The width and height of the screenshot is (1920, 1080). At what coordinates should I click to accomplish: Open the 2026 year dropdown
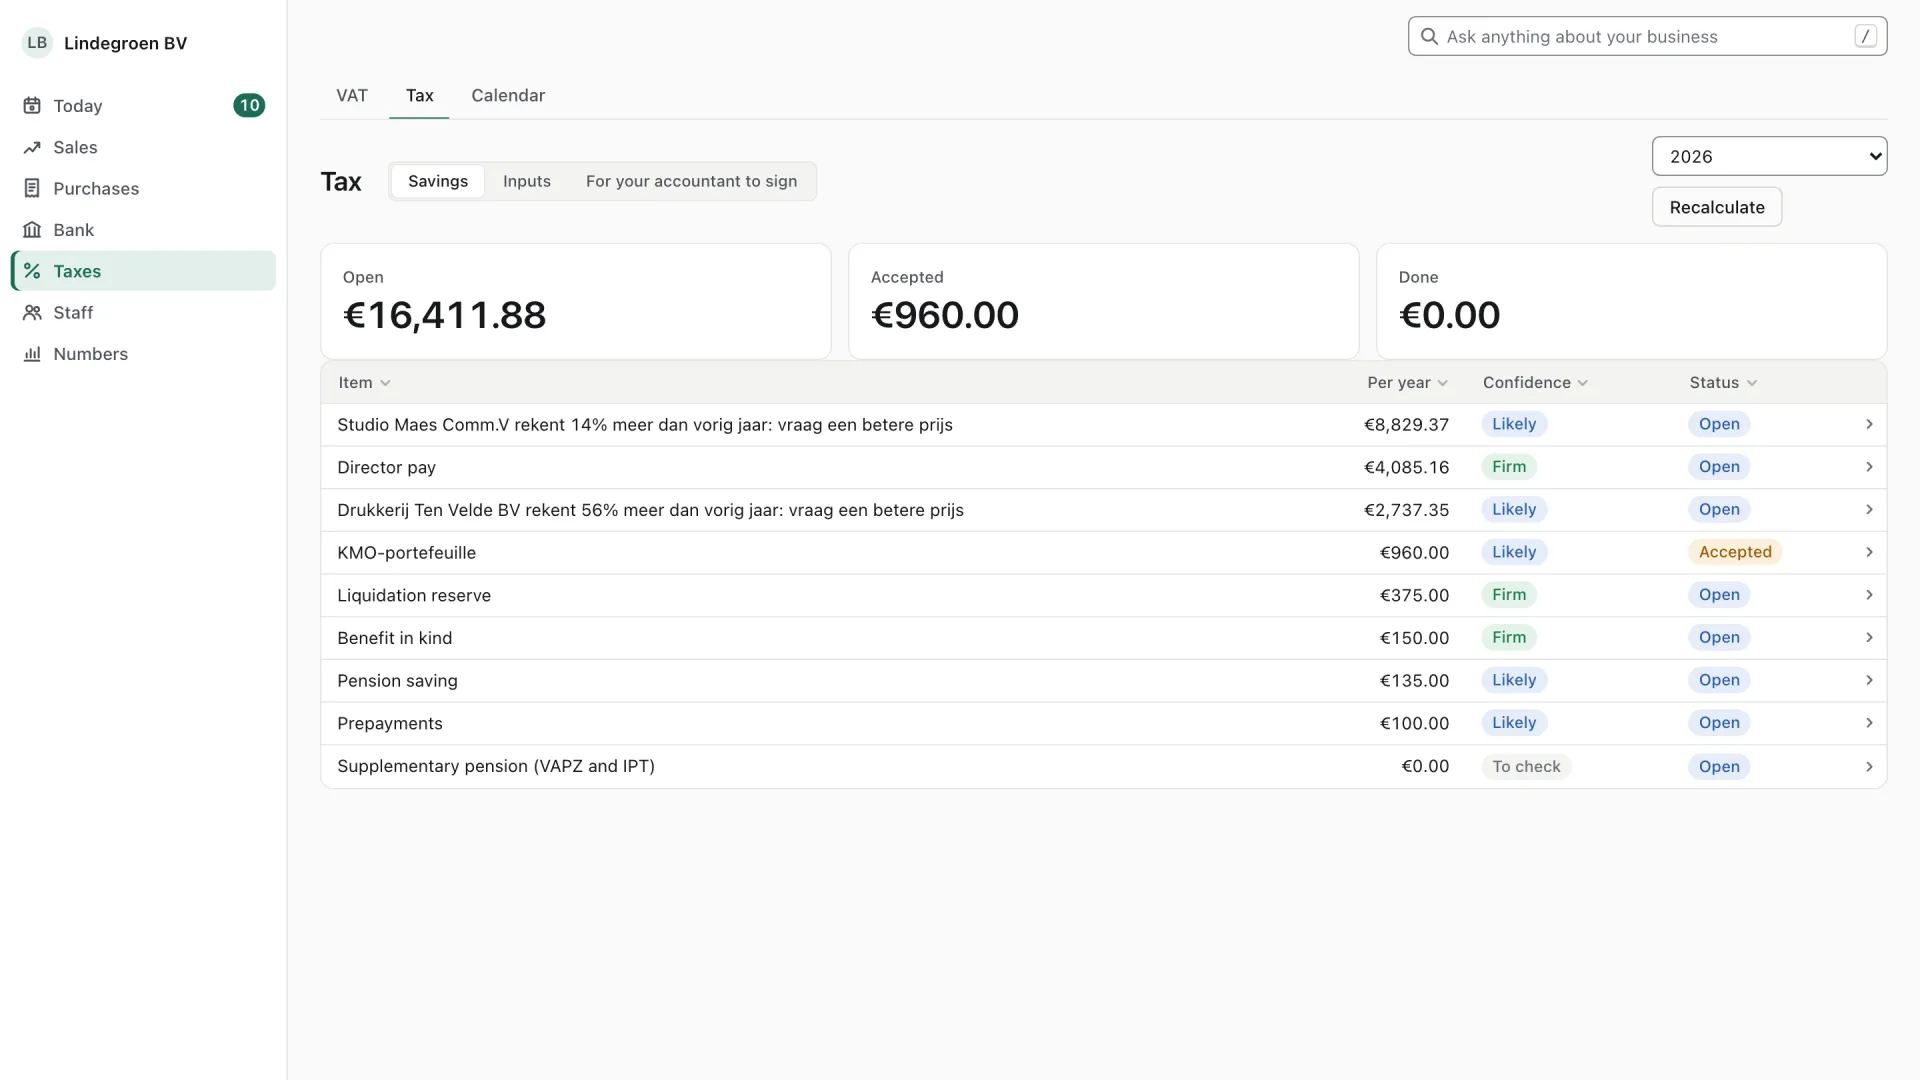point(1769,156)
